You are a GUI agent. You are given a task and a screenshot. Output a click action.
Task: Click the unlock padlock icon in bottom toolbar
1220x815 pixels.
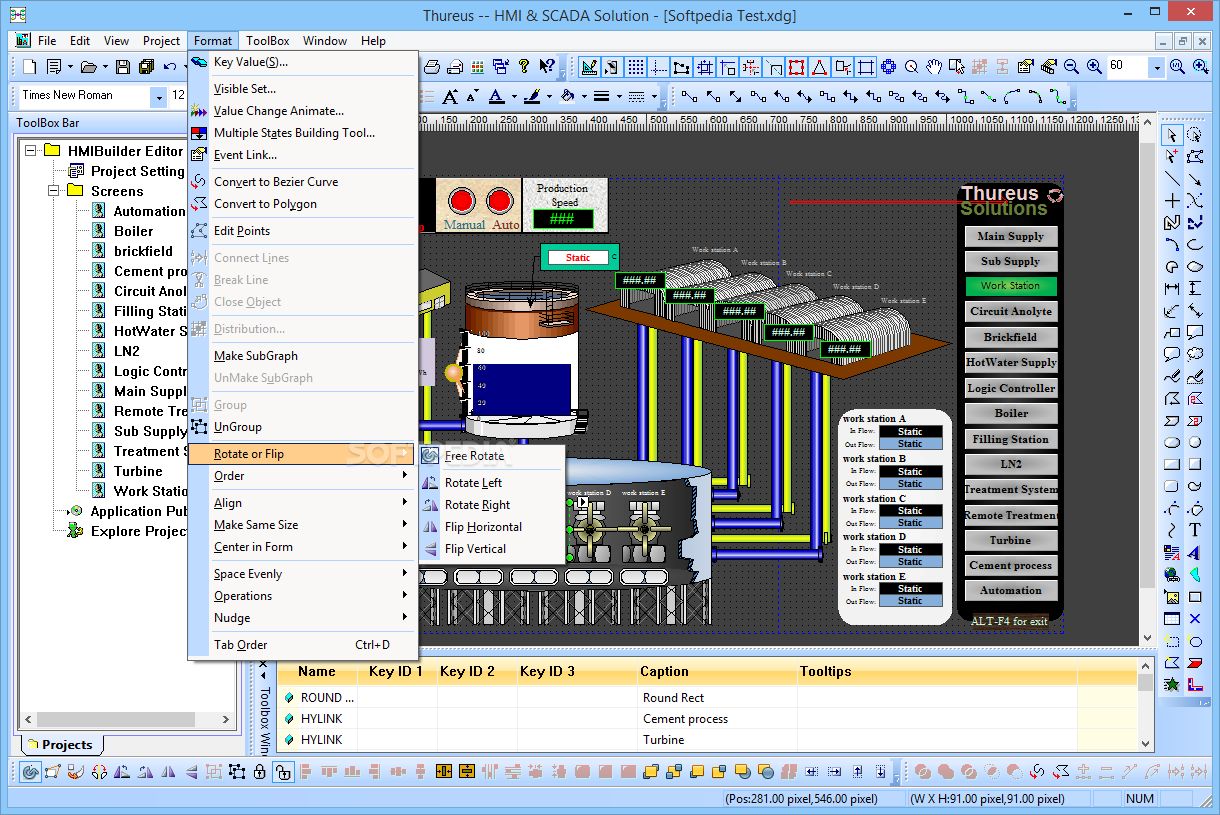coord(283,771)
